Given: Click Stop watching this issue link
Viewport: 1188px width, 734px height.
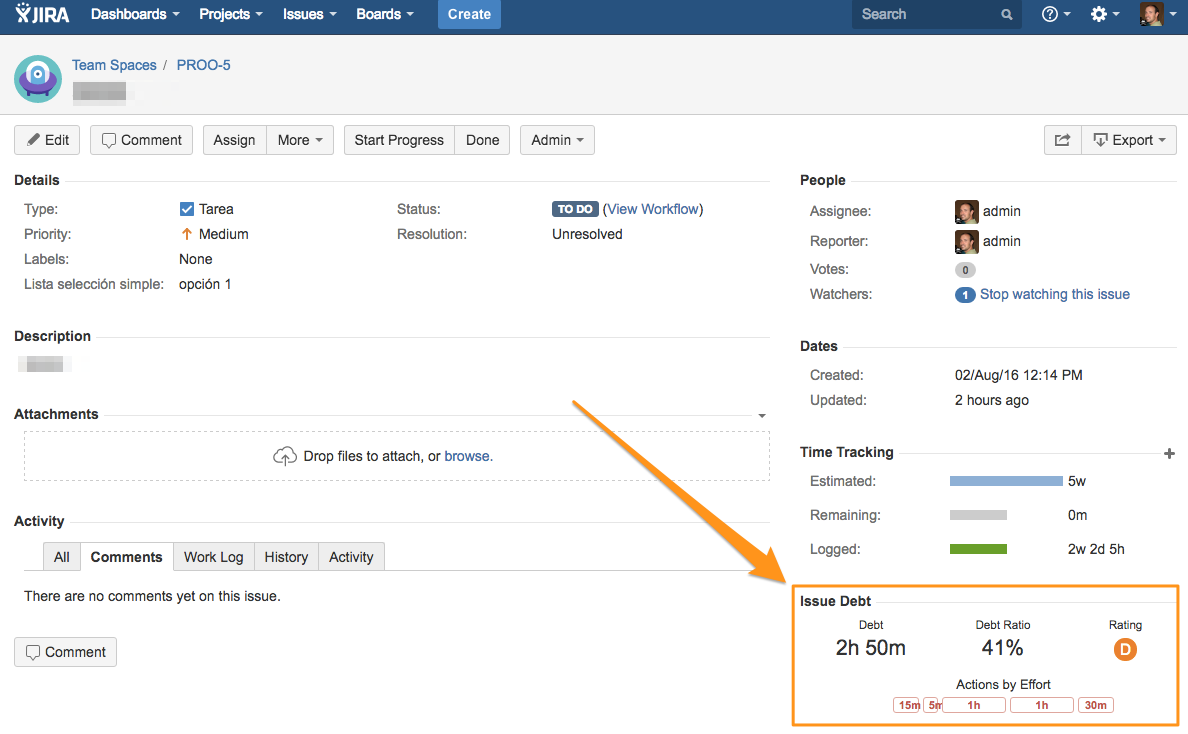Looking at the screenshot, I should (x=1054, y=294).
